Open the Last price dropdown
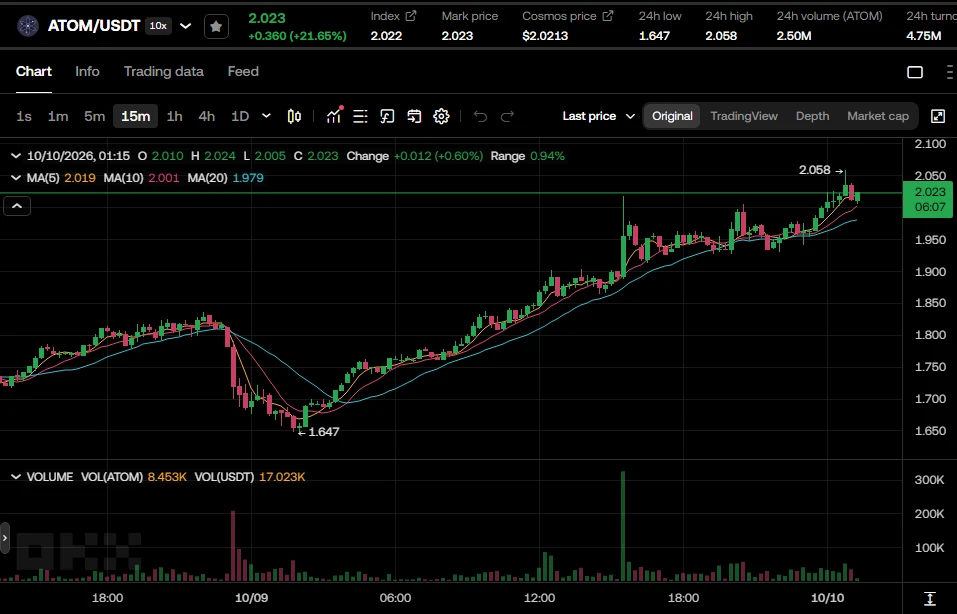 [599, 116]
